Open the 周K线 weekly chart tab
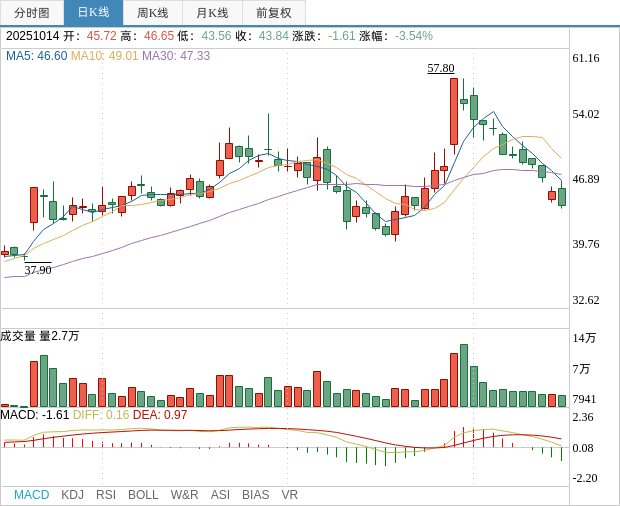Image resolution: width=620 pixels, height=506 pixels. point(152,13)
